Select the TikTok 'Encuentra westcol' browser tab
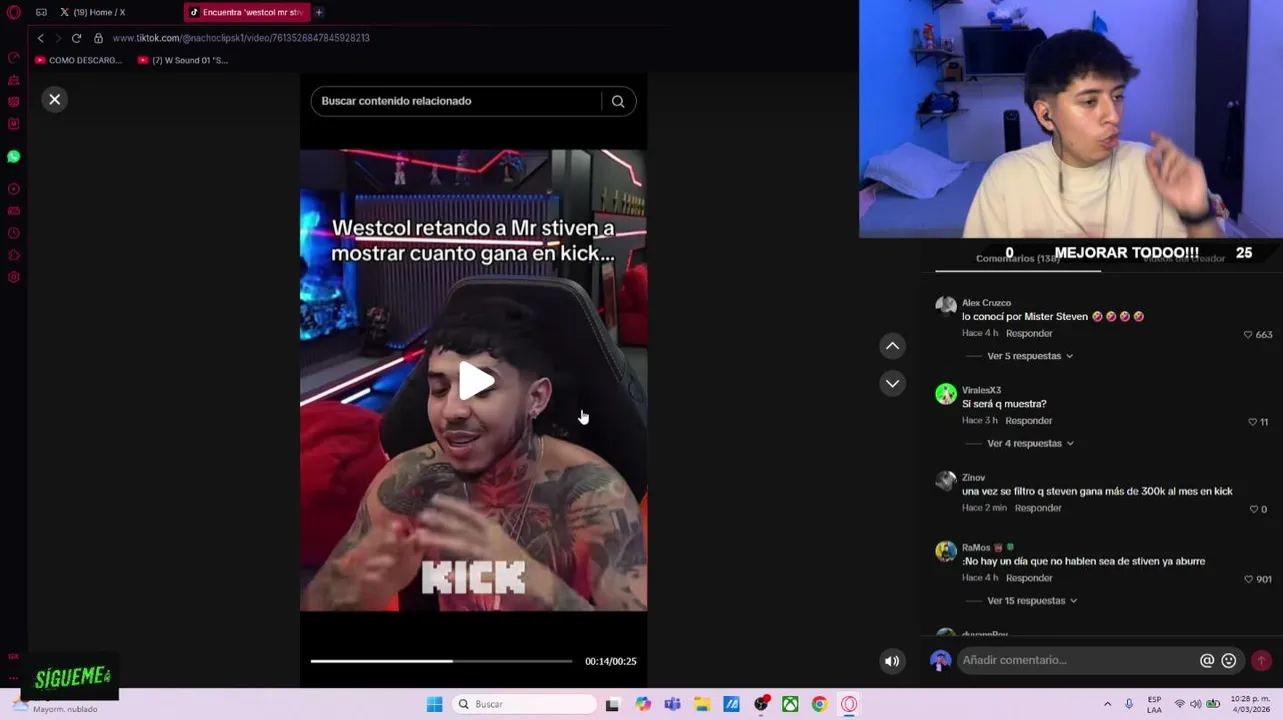1283x720 pixels. (246, 12)
